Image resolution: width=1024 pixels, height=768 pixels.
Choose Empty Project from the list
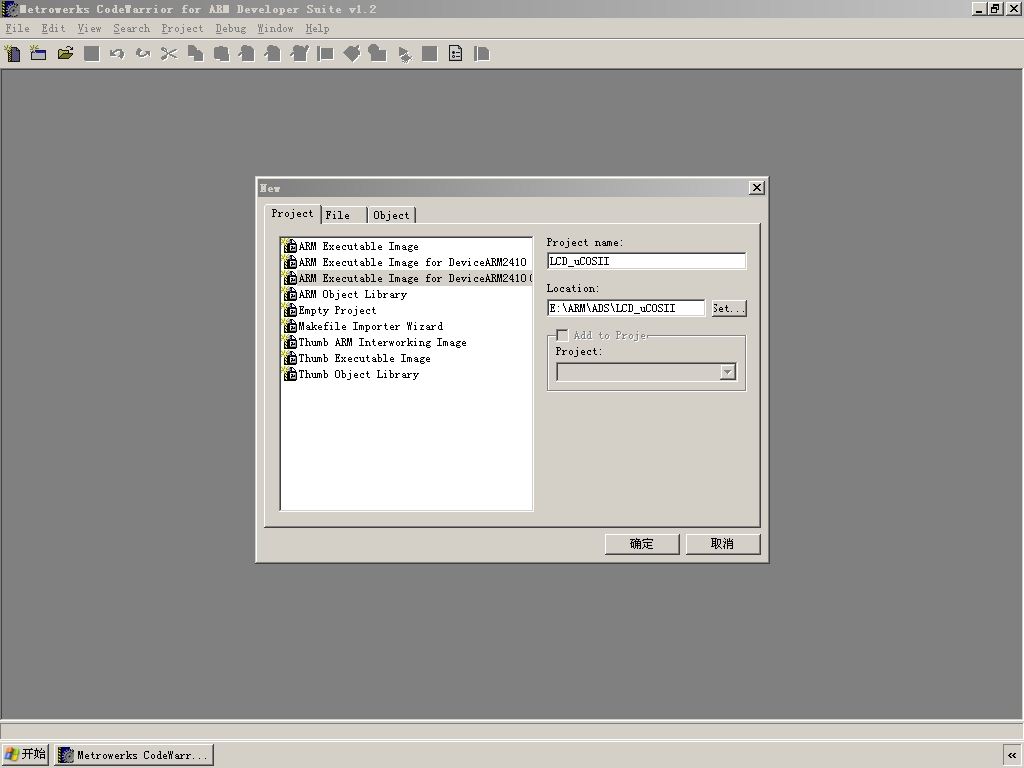coord(406,310)
